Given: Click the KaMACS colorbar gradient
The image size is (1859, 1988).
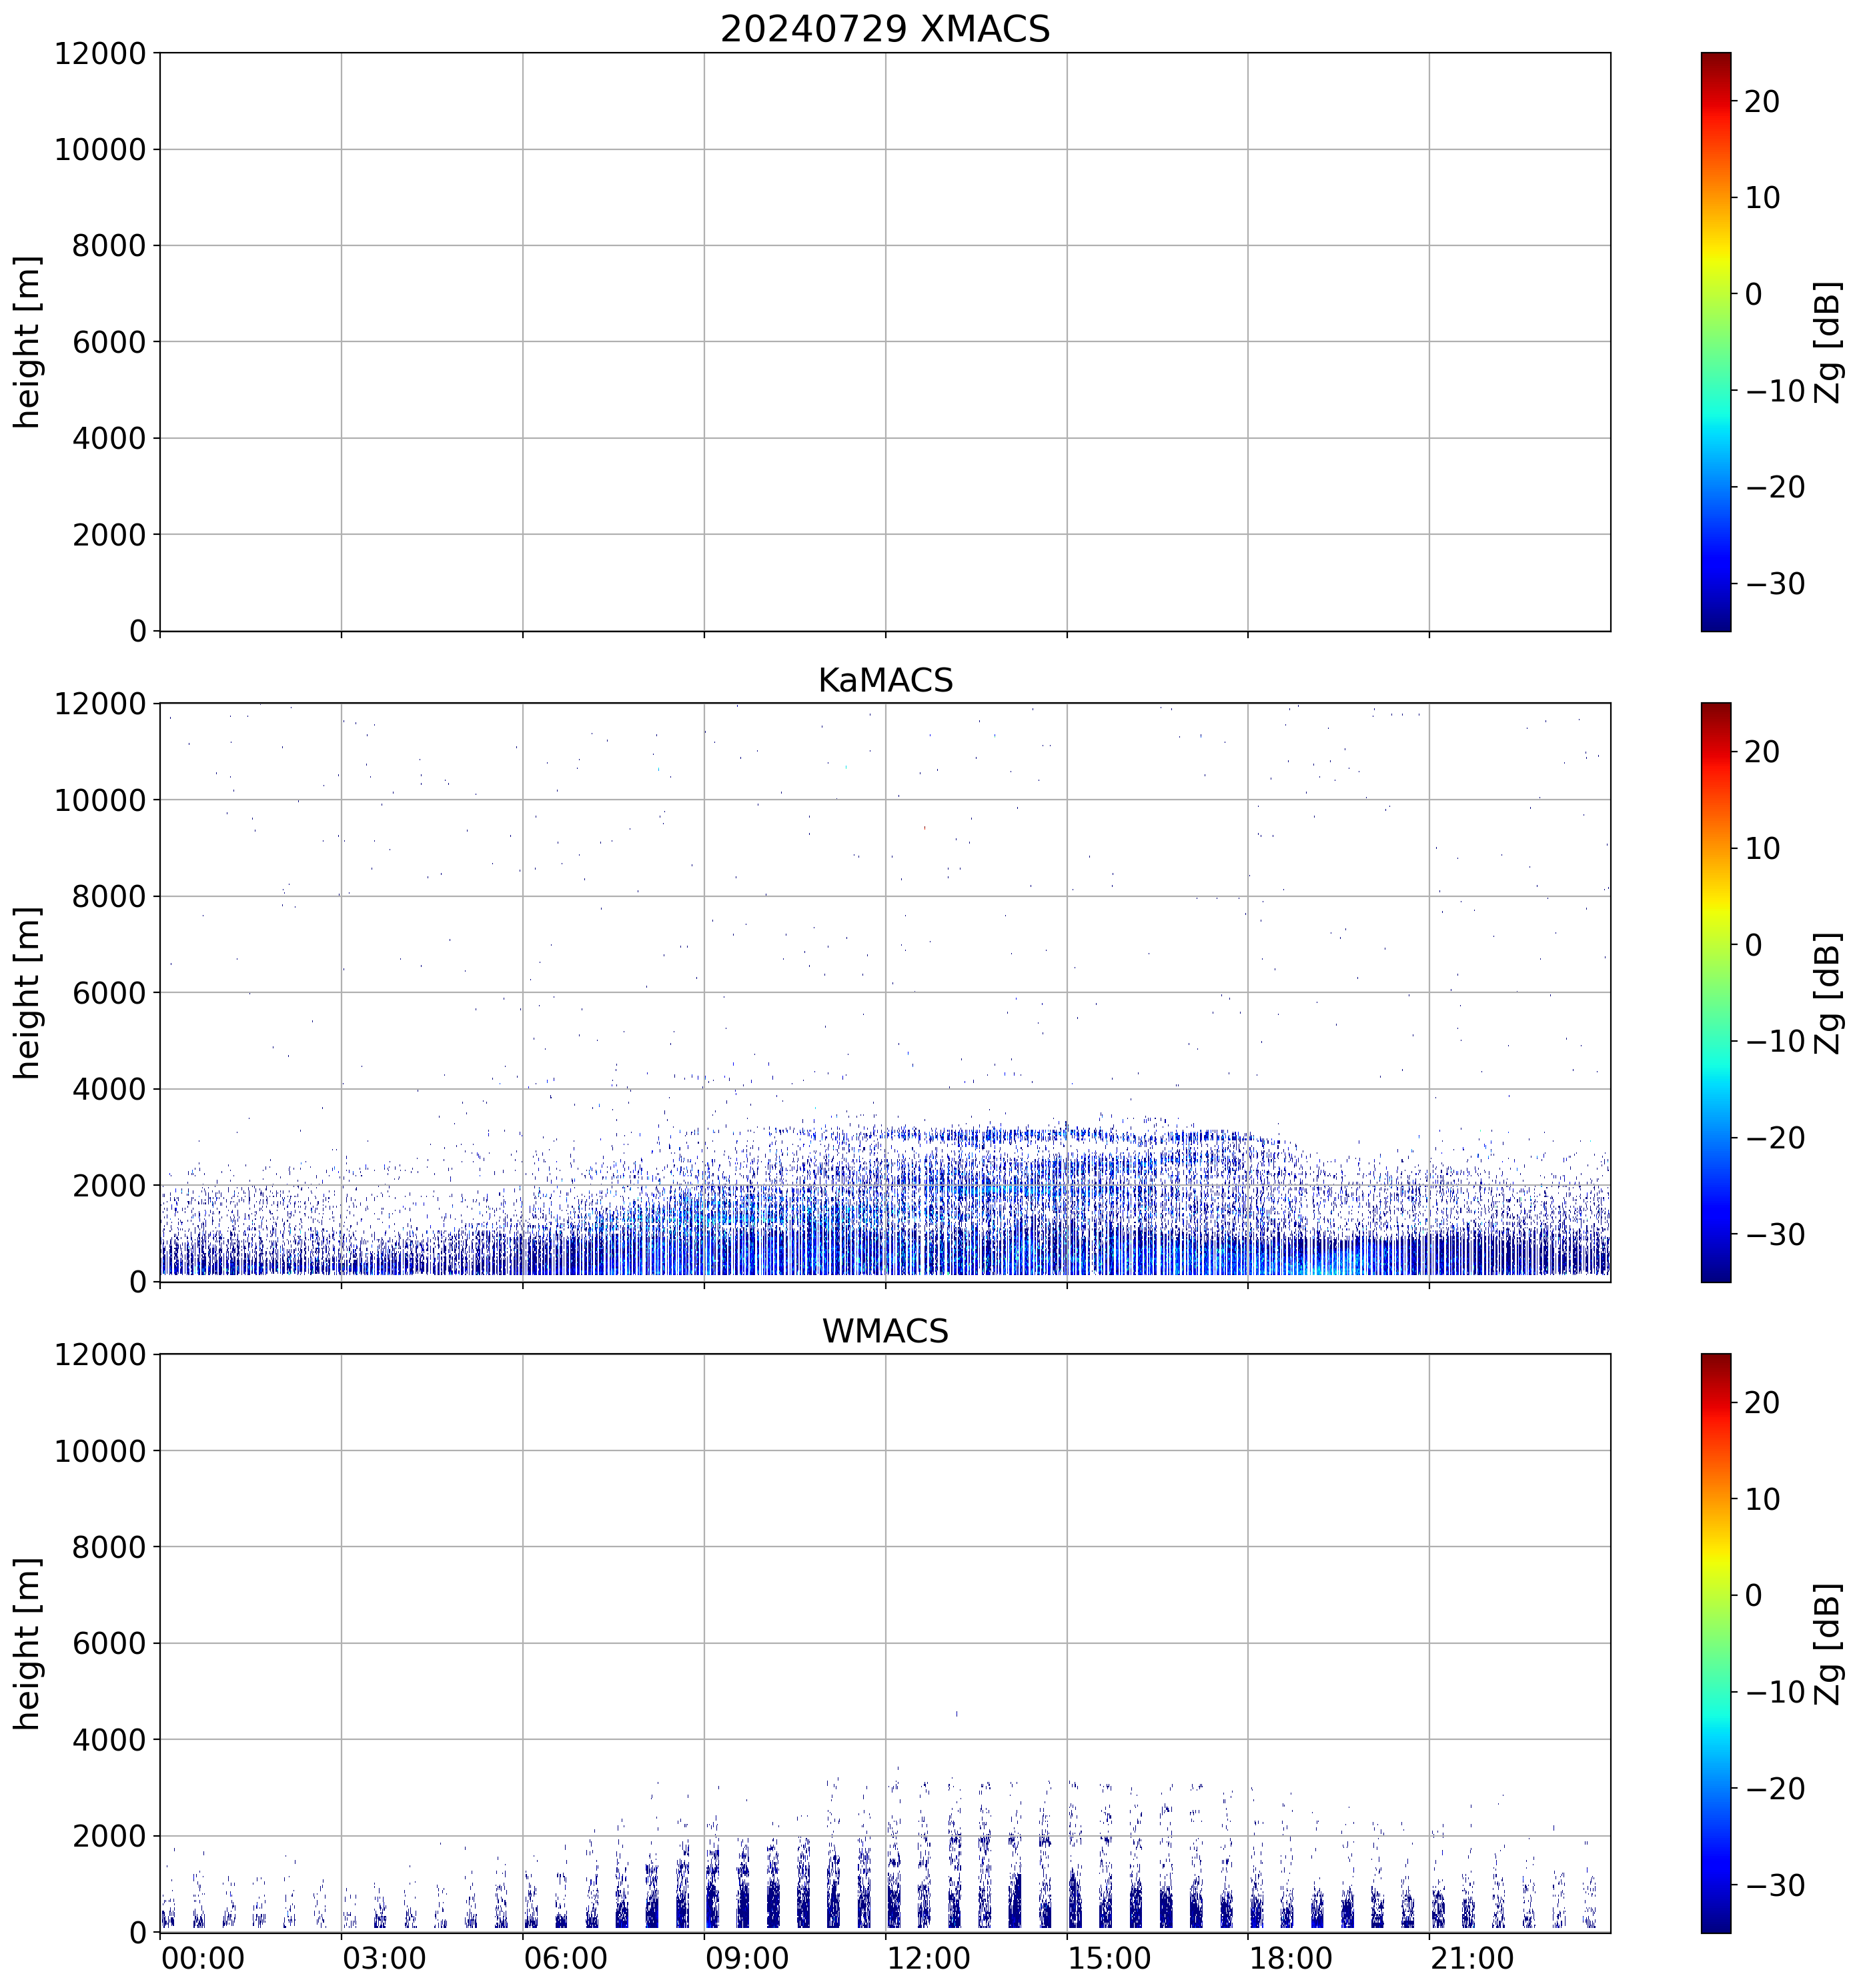Looking at the screenshot, I should (1715, 992).
